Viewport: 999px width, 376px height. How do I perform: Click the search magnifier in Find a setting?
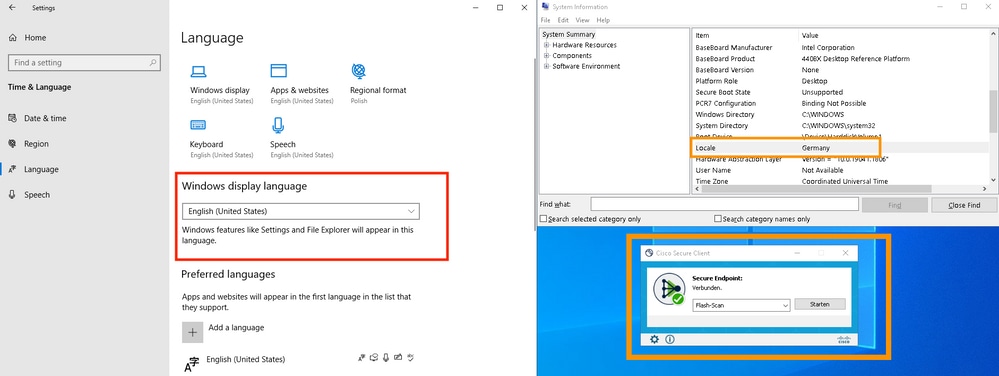[153, 63]
